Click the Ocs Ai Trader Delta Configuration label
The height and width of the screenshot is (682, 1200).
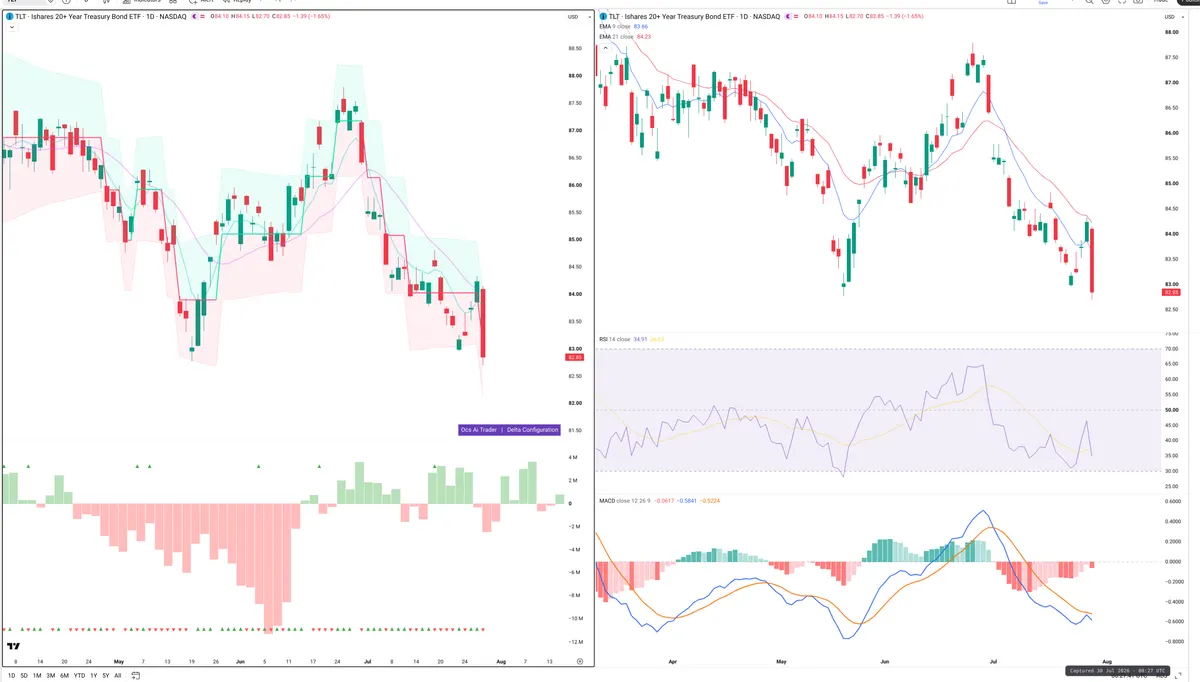[509, 429]
